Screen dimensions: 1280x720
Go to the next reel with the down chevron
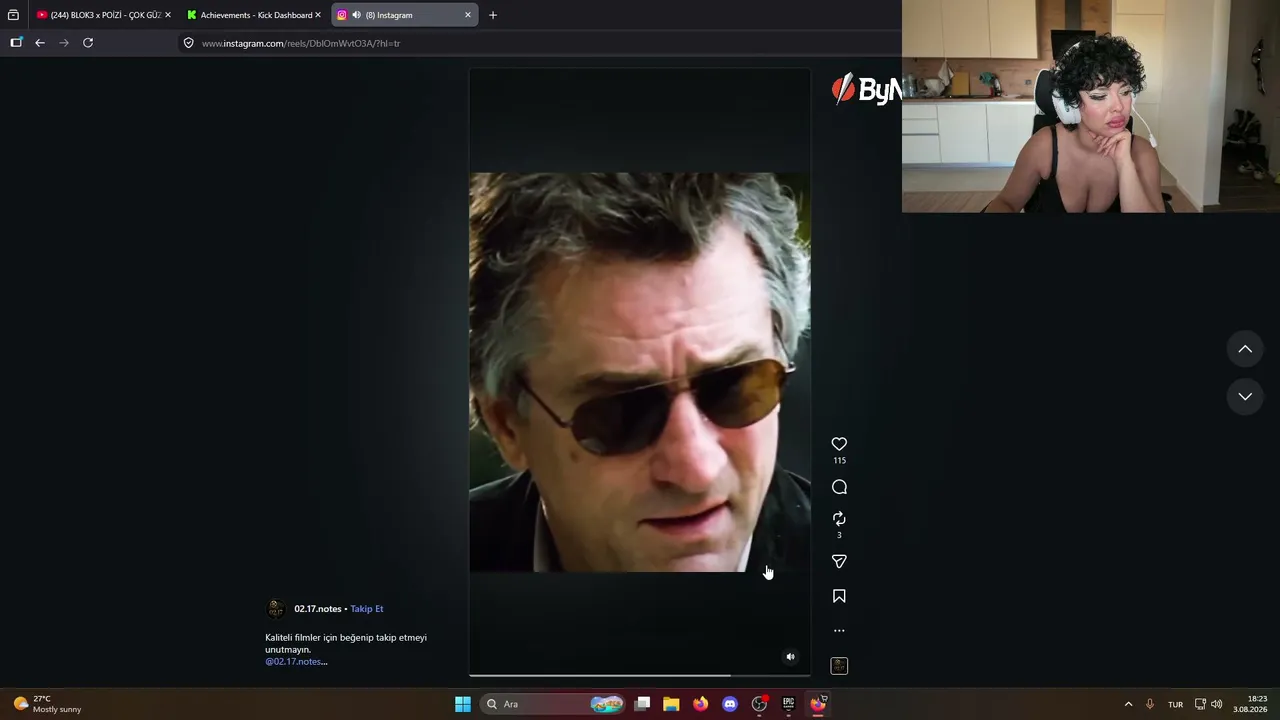click(x=1245, y=396)
